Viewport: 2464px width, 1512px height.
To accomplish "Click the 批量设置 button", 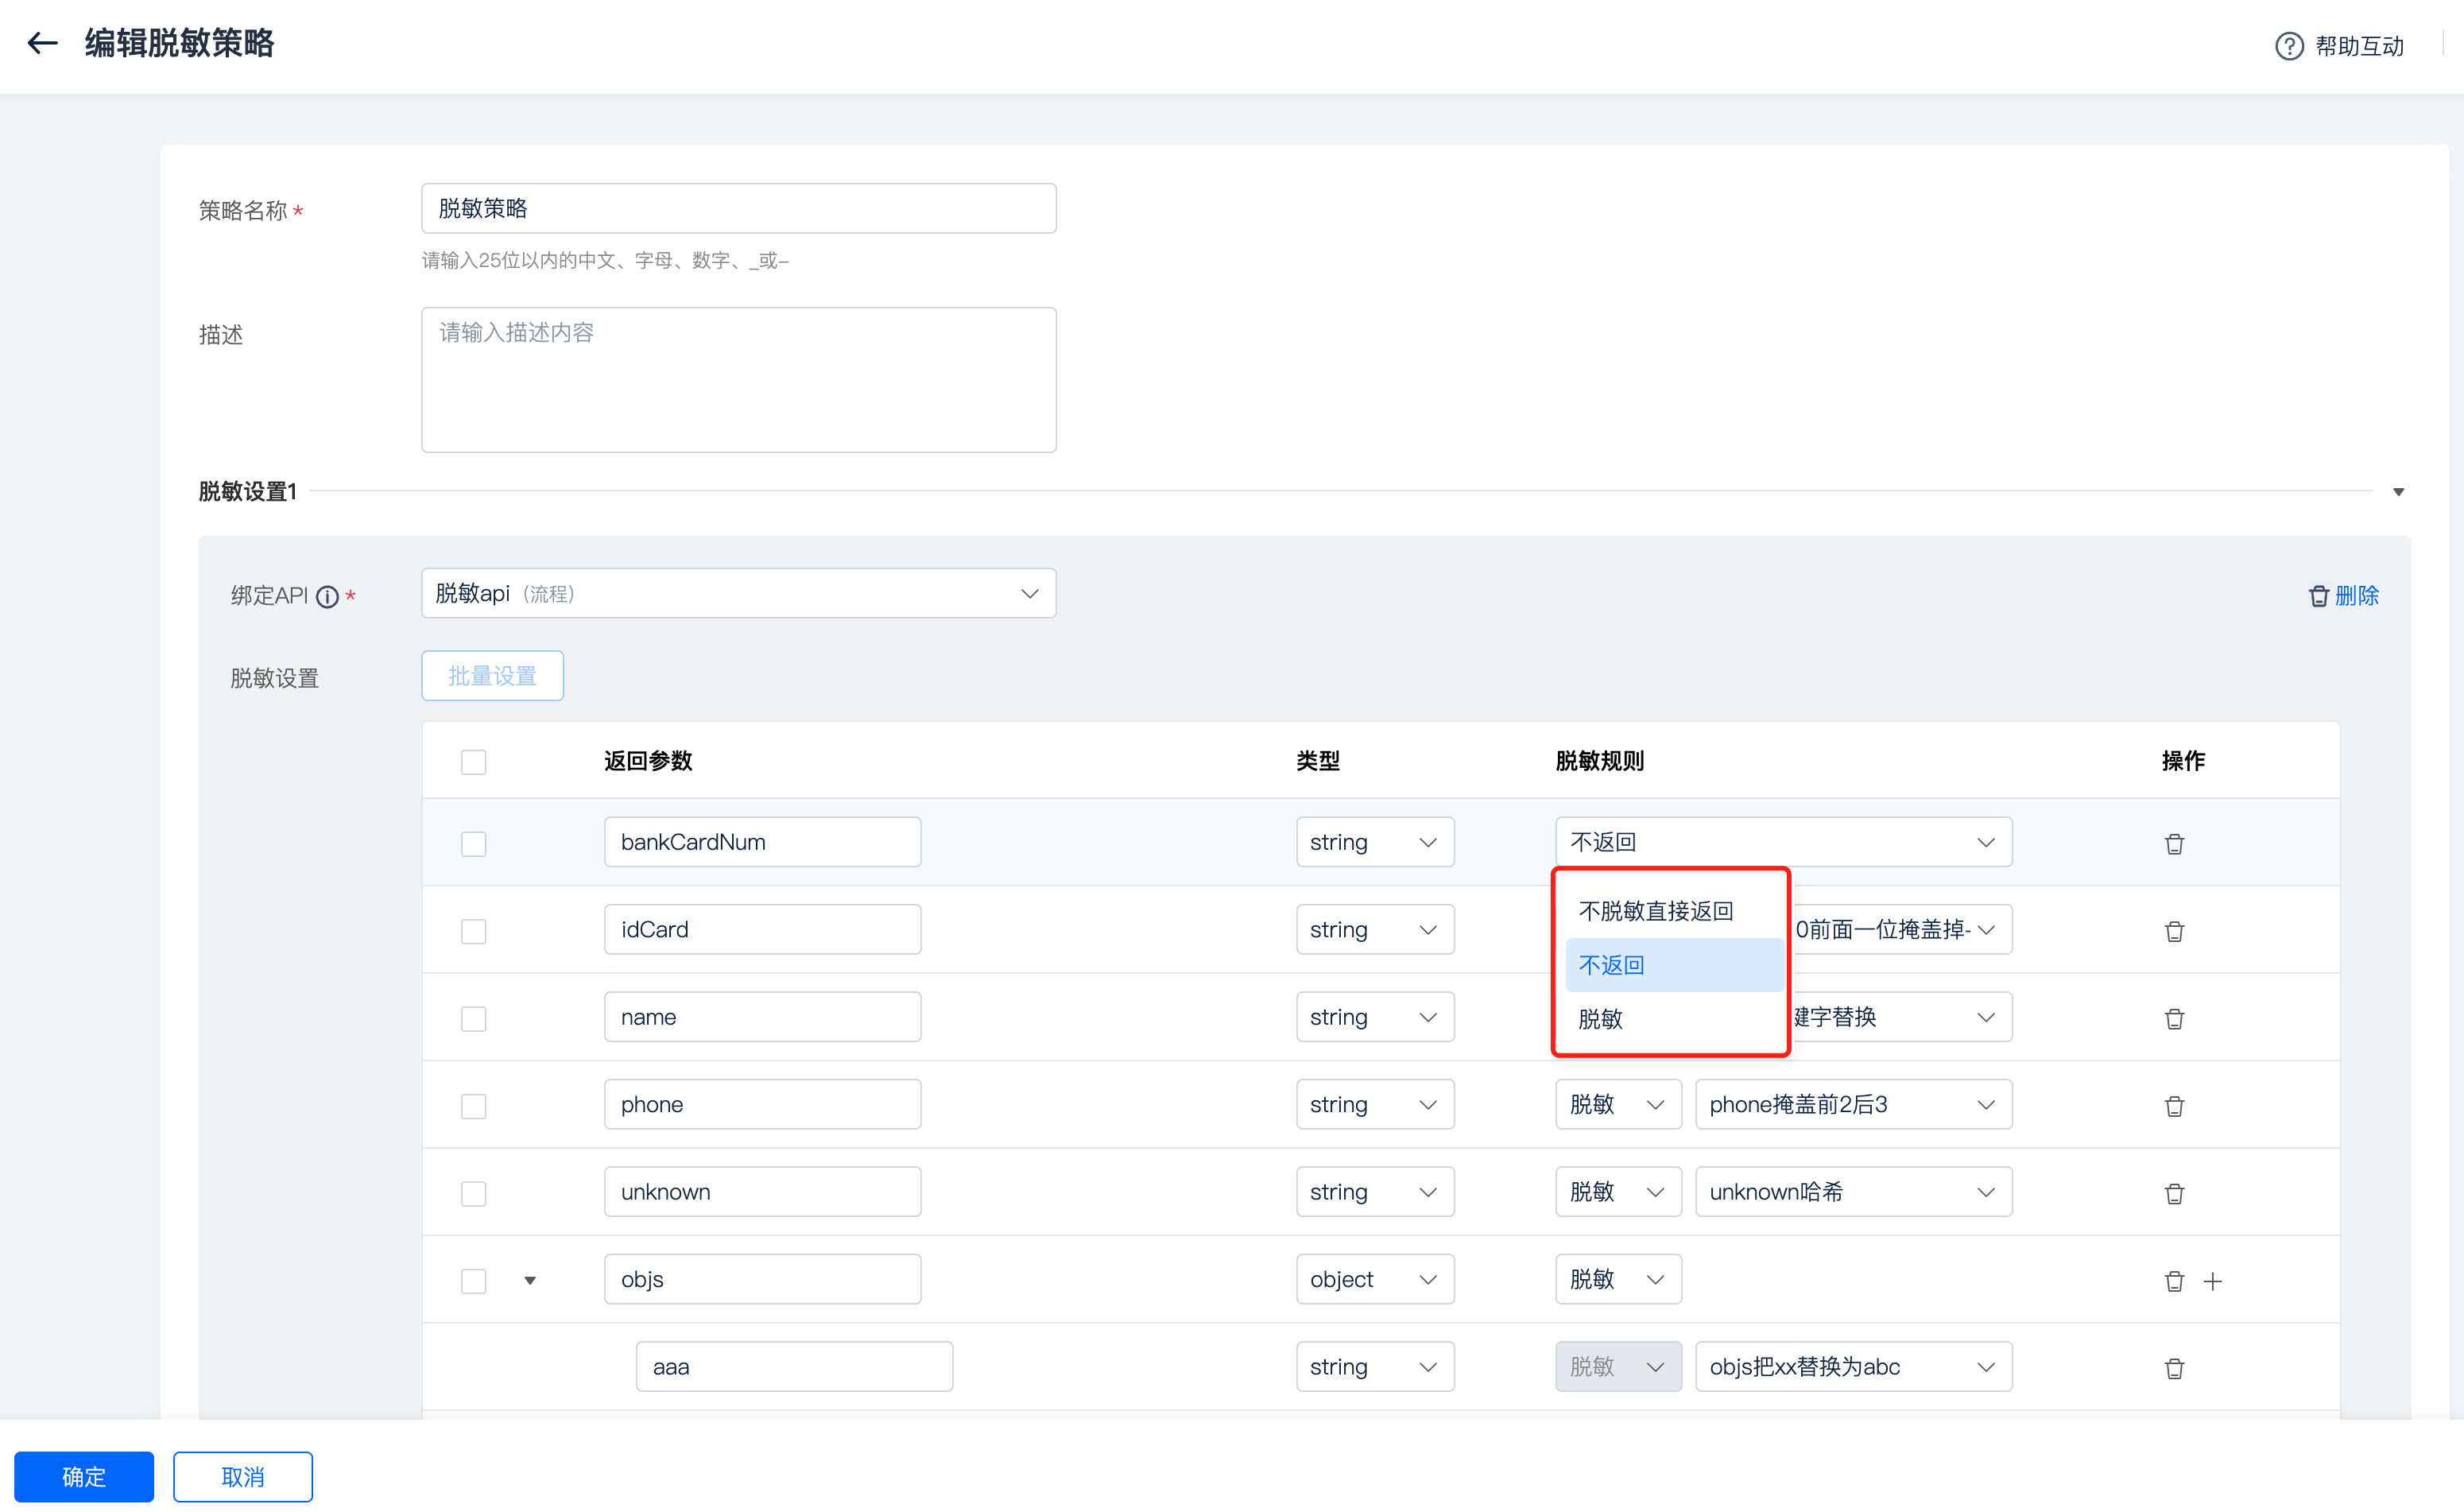I will click(x=492, y=676).
